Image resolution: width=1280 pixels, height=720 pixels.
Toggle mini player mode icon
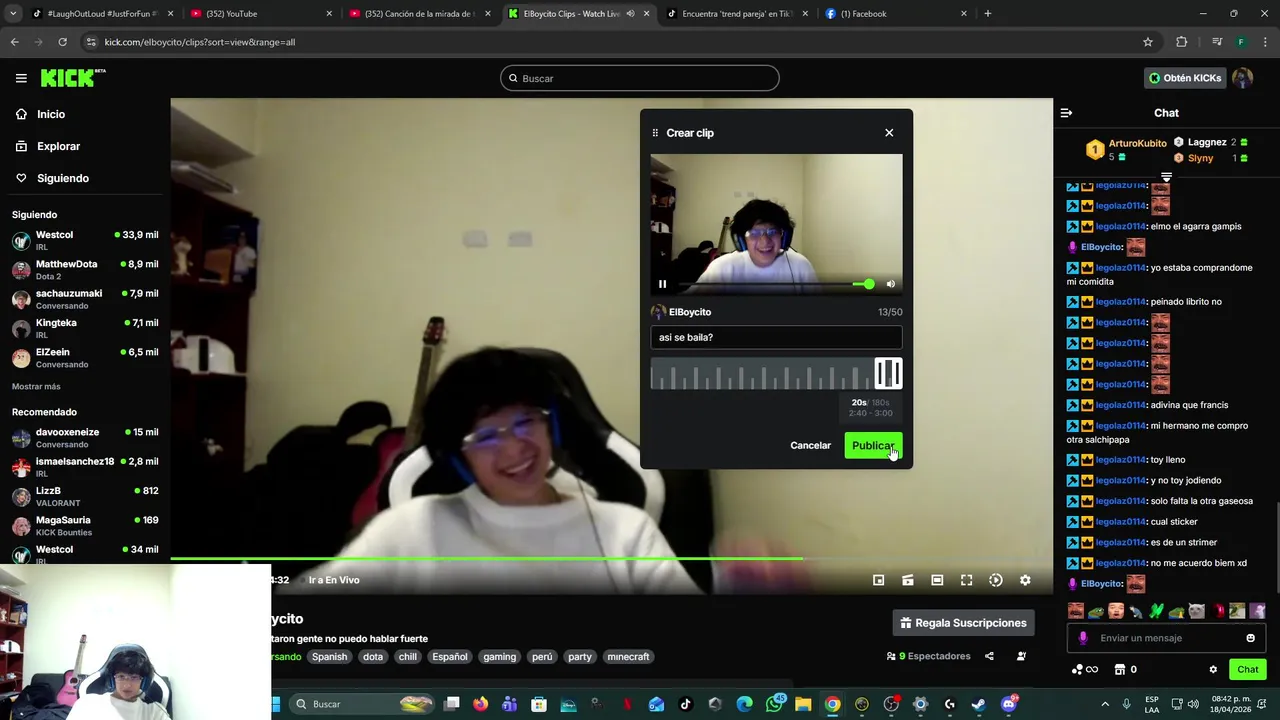[x=878, y=580]
